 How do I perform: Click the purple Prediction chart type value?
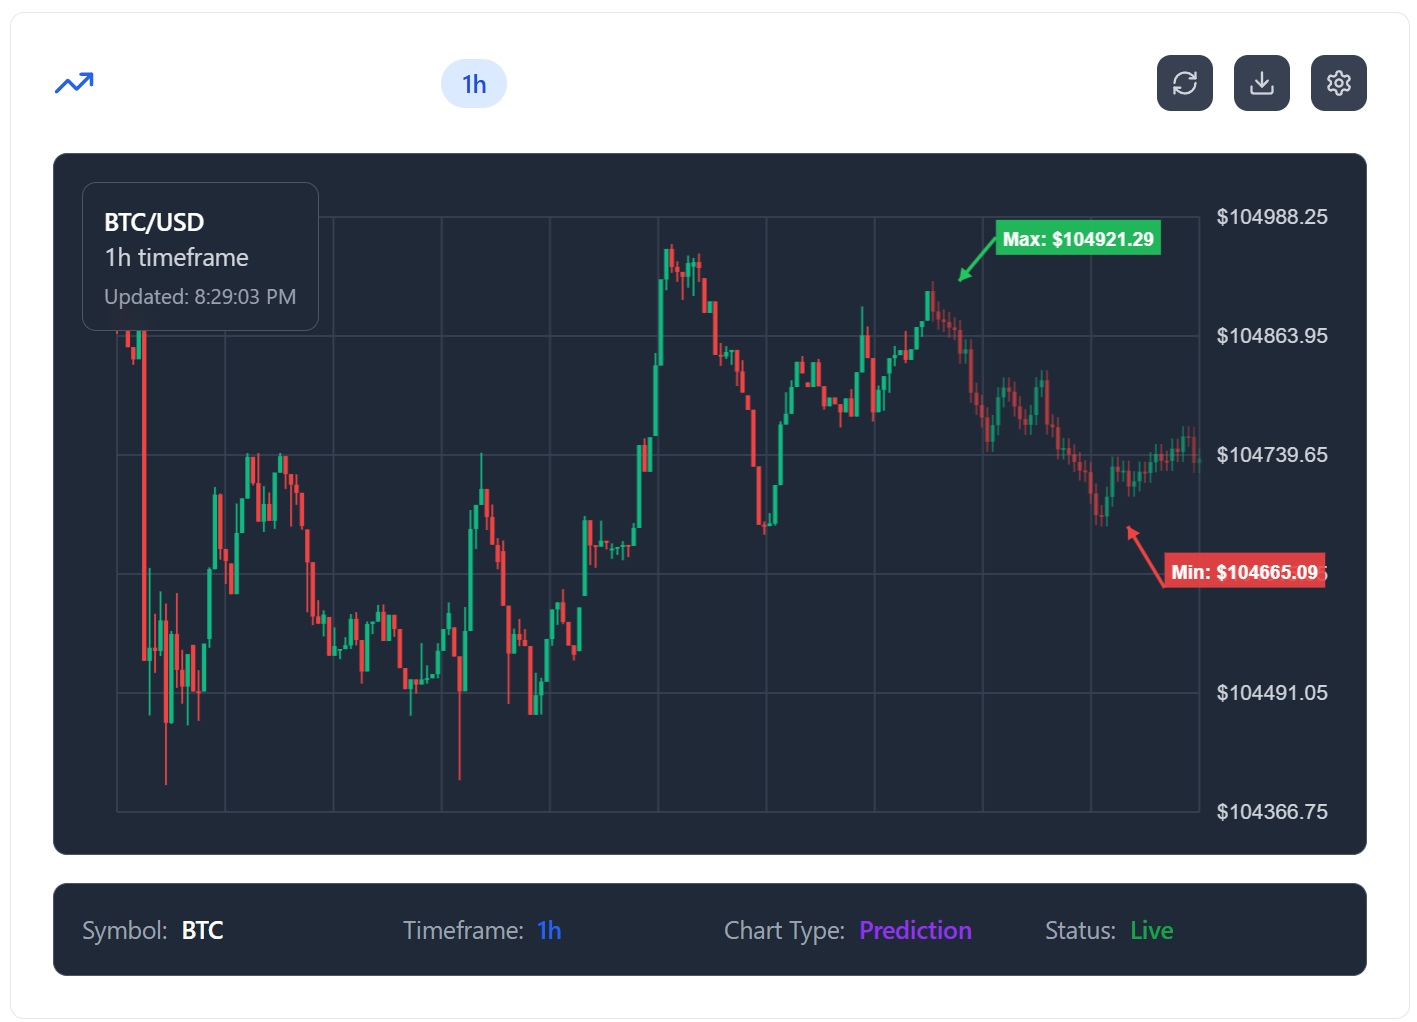(915, 930)
